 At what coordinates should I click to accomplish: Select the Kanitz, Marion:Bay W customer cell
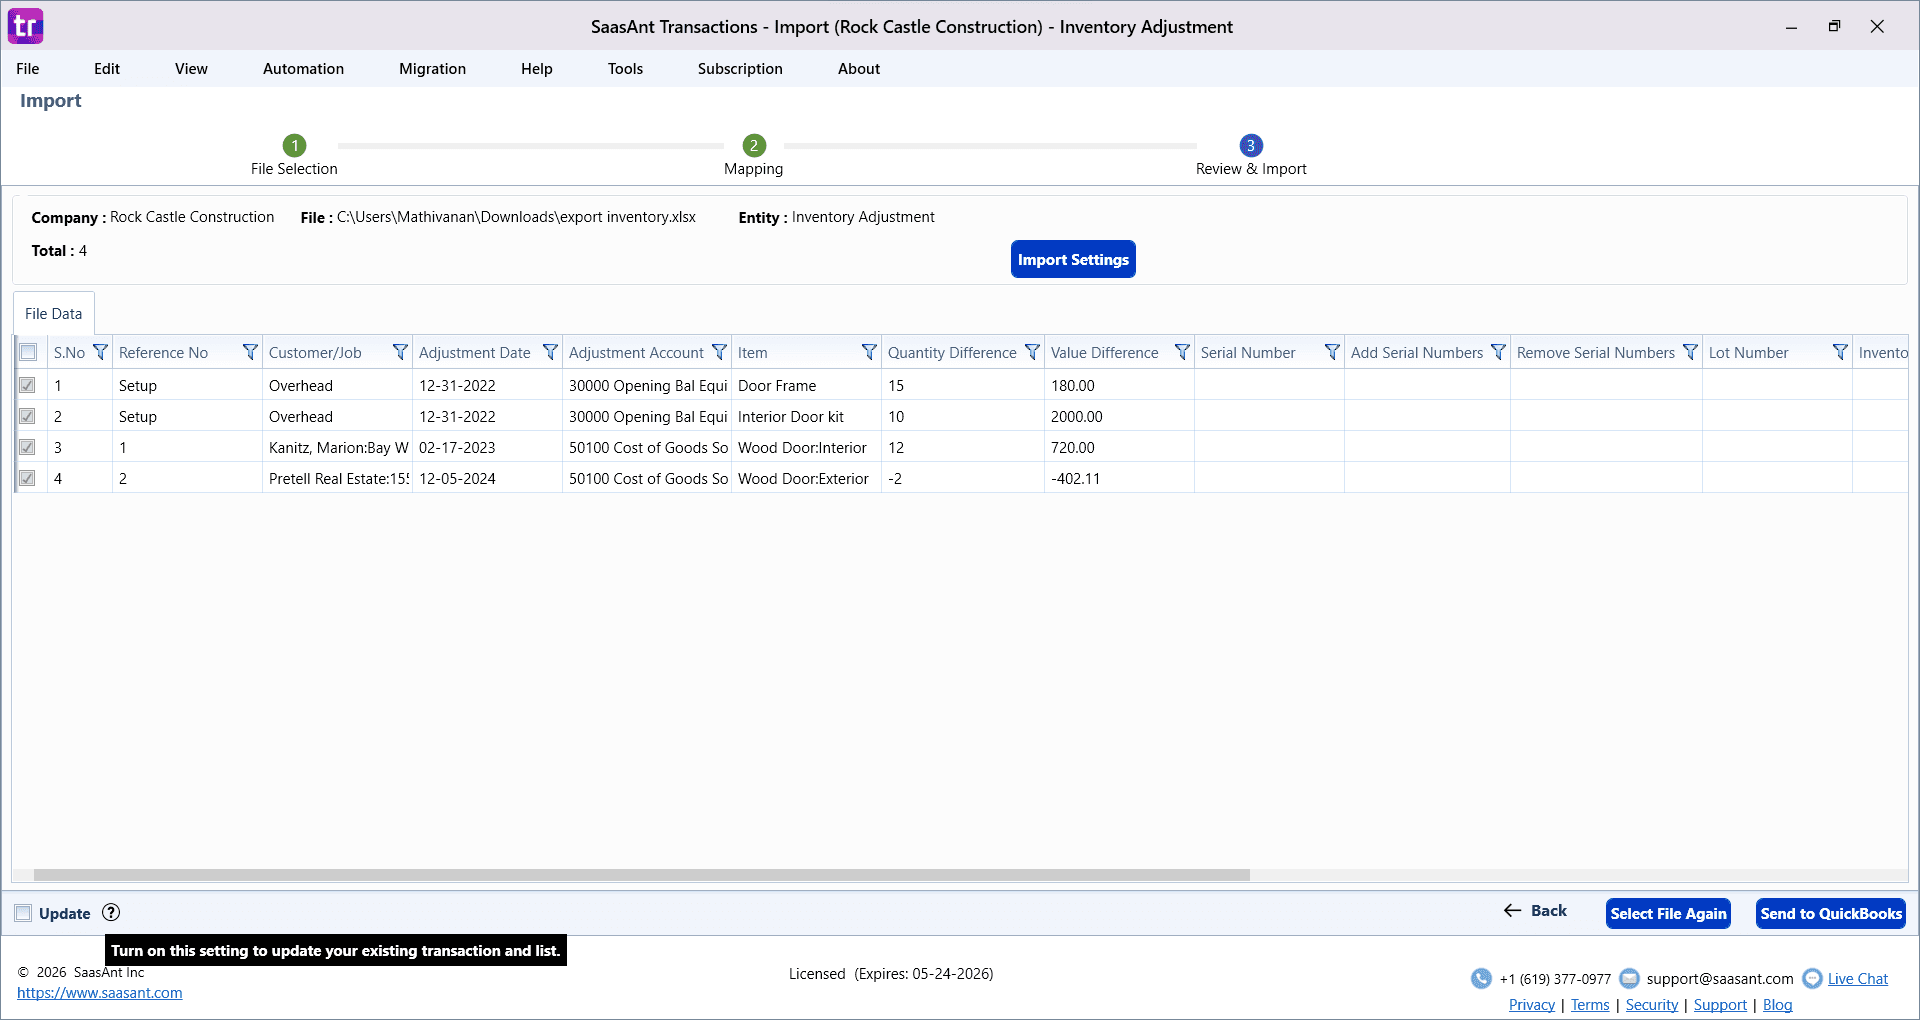pos(337,447)
